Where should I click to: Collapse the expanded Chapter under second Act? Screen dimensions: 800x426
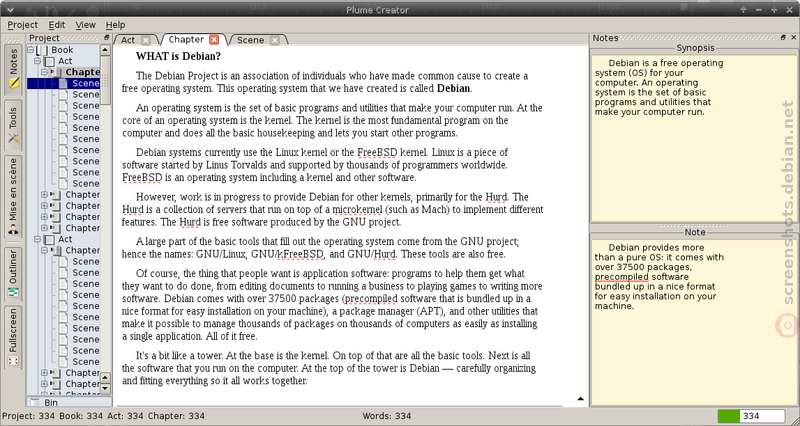click(x=44, y=250)
